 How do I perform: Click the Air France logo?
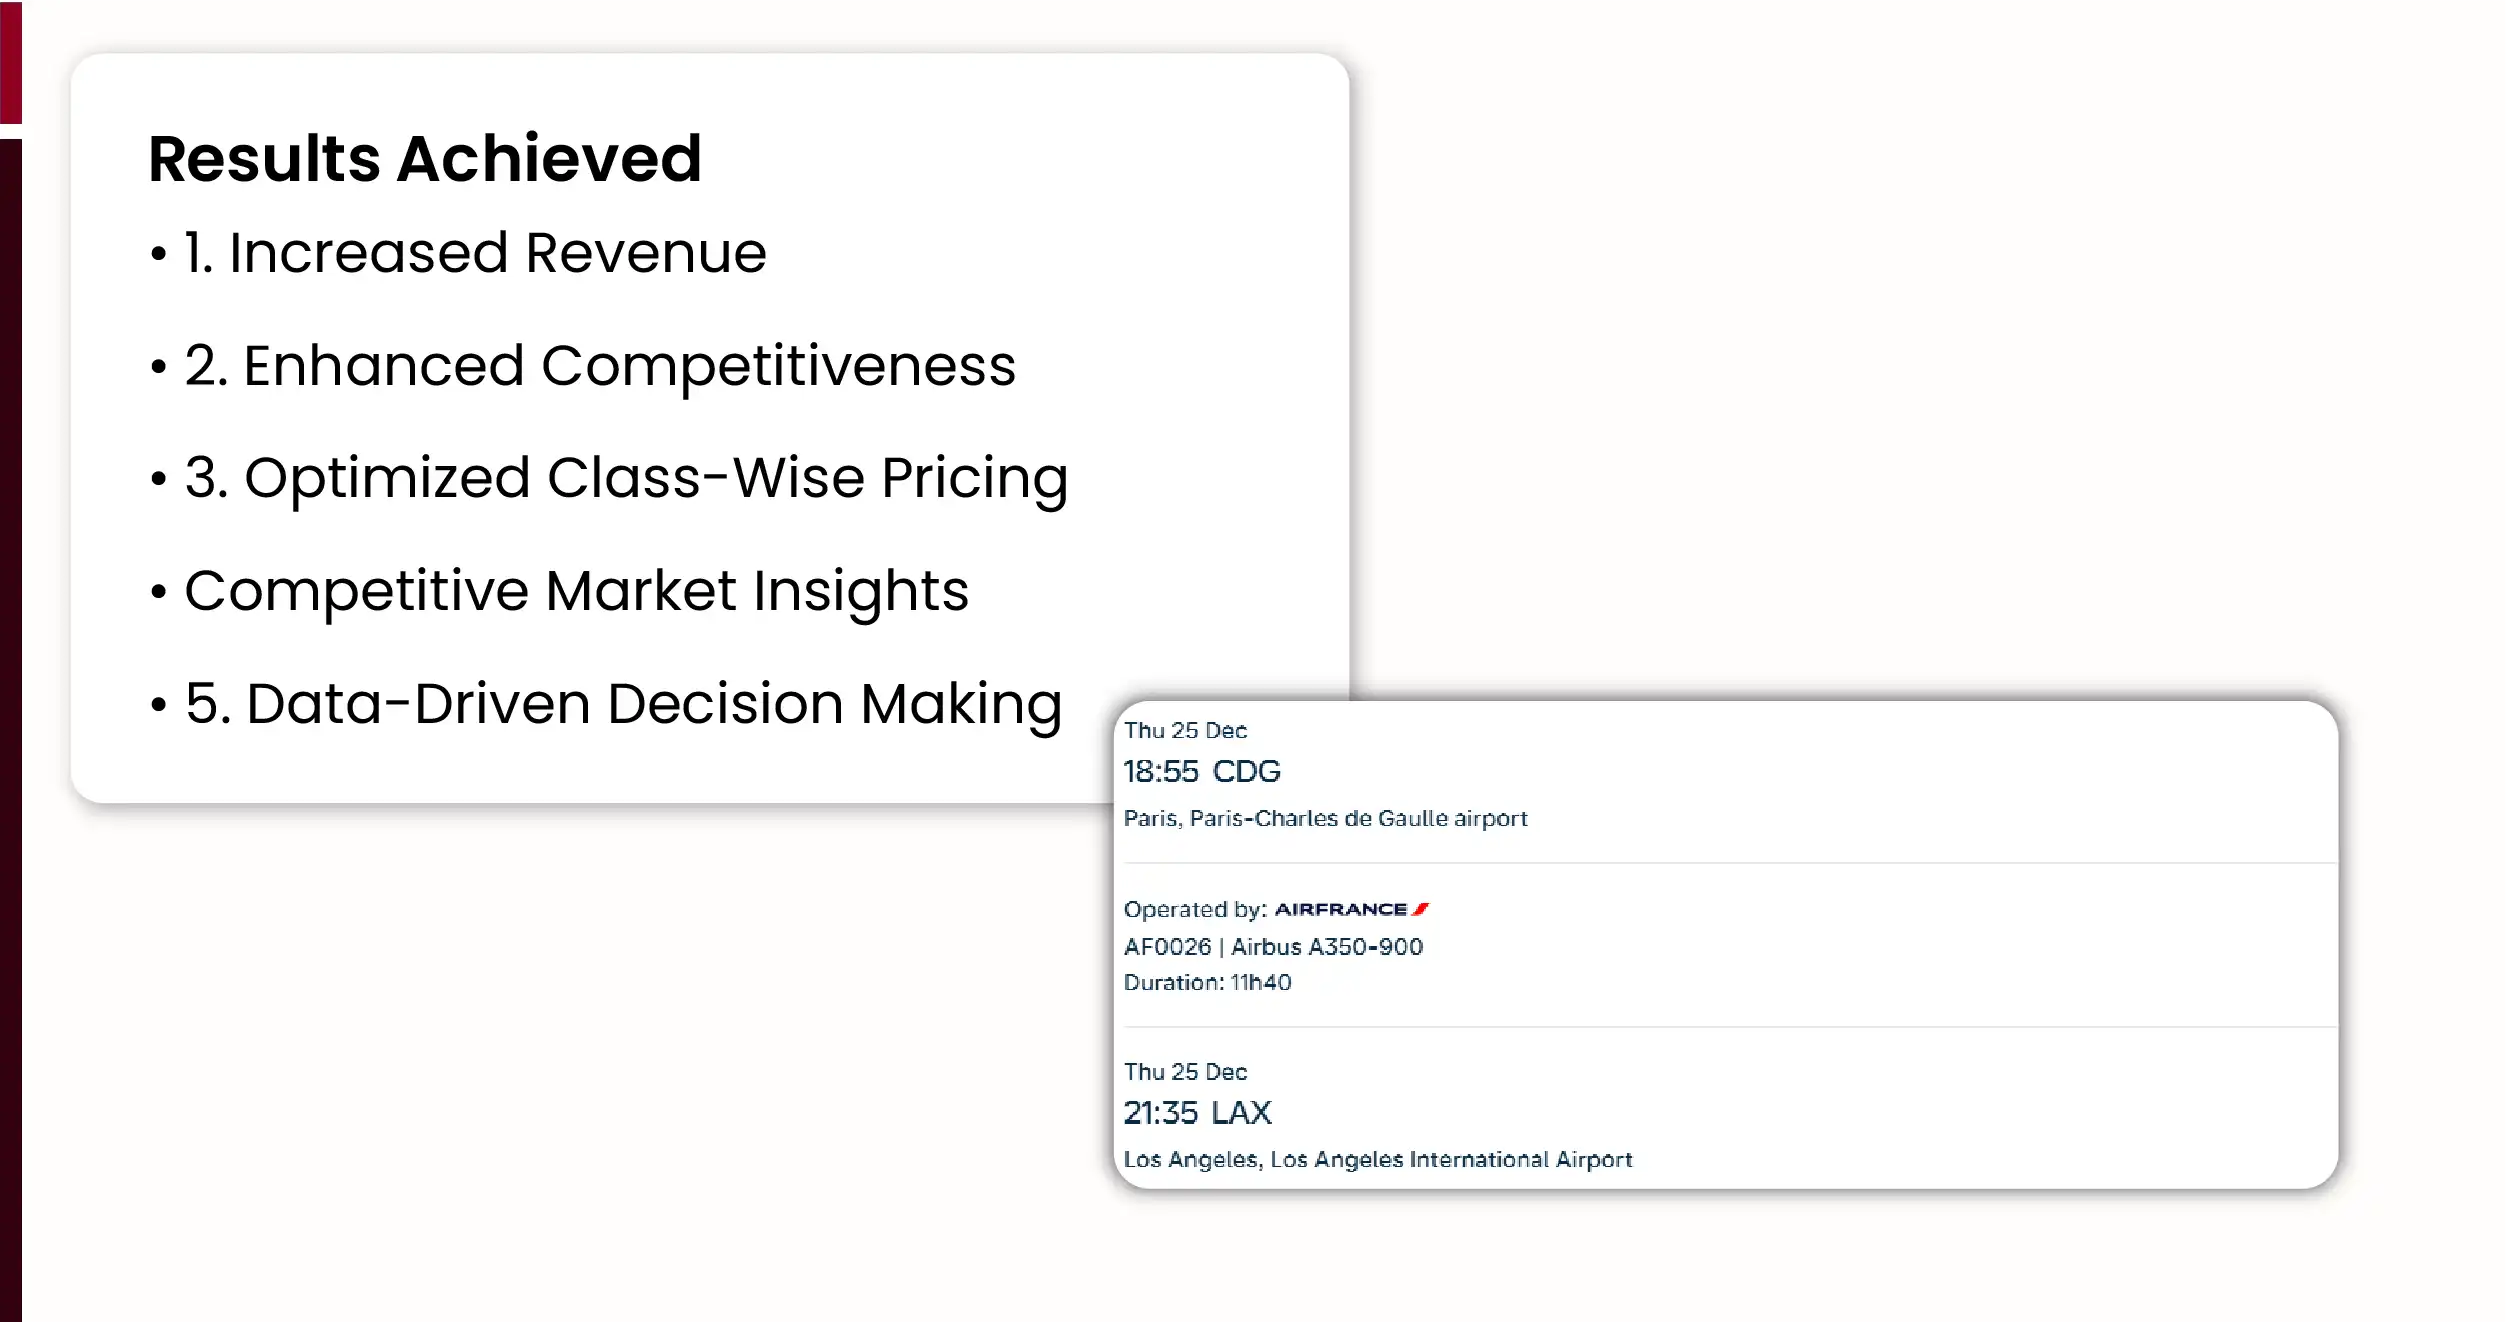[x=1351, y=909]
